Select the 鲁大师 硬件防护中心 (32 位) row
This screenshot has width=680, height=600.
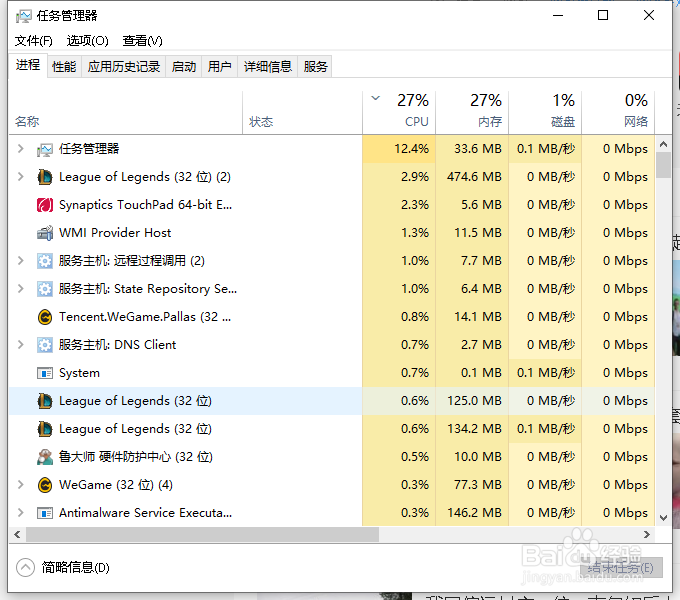[x=332, y=457]
